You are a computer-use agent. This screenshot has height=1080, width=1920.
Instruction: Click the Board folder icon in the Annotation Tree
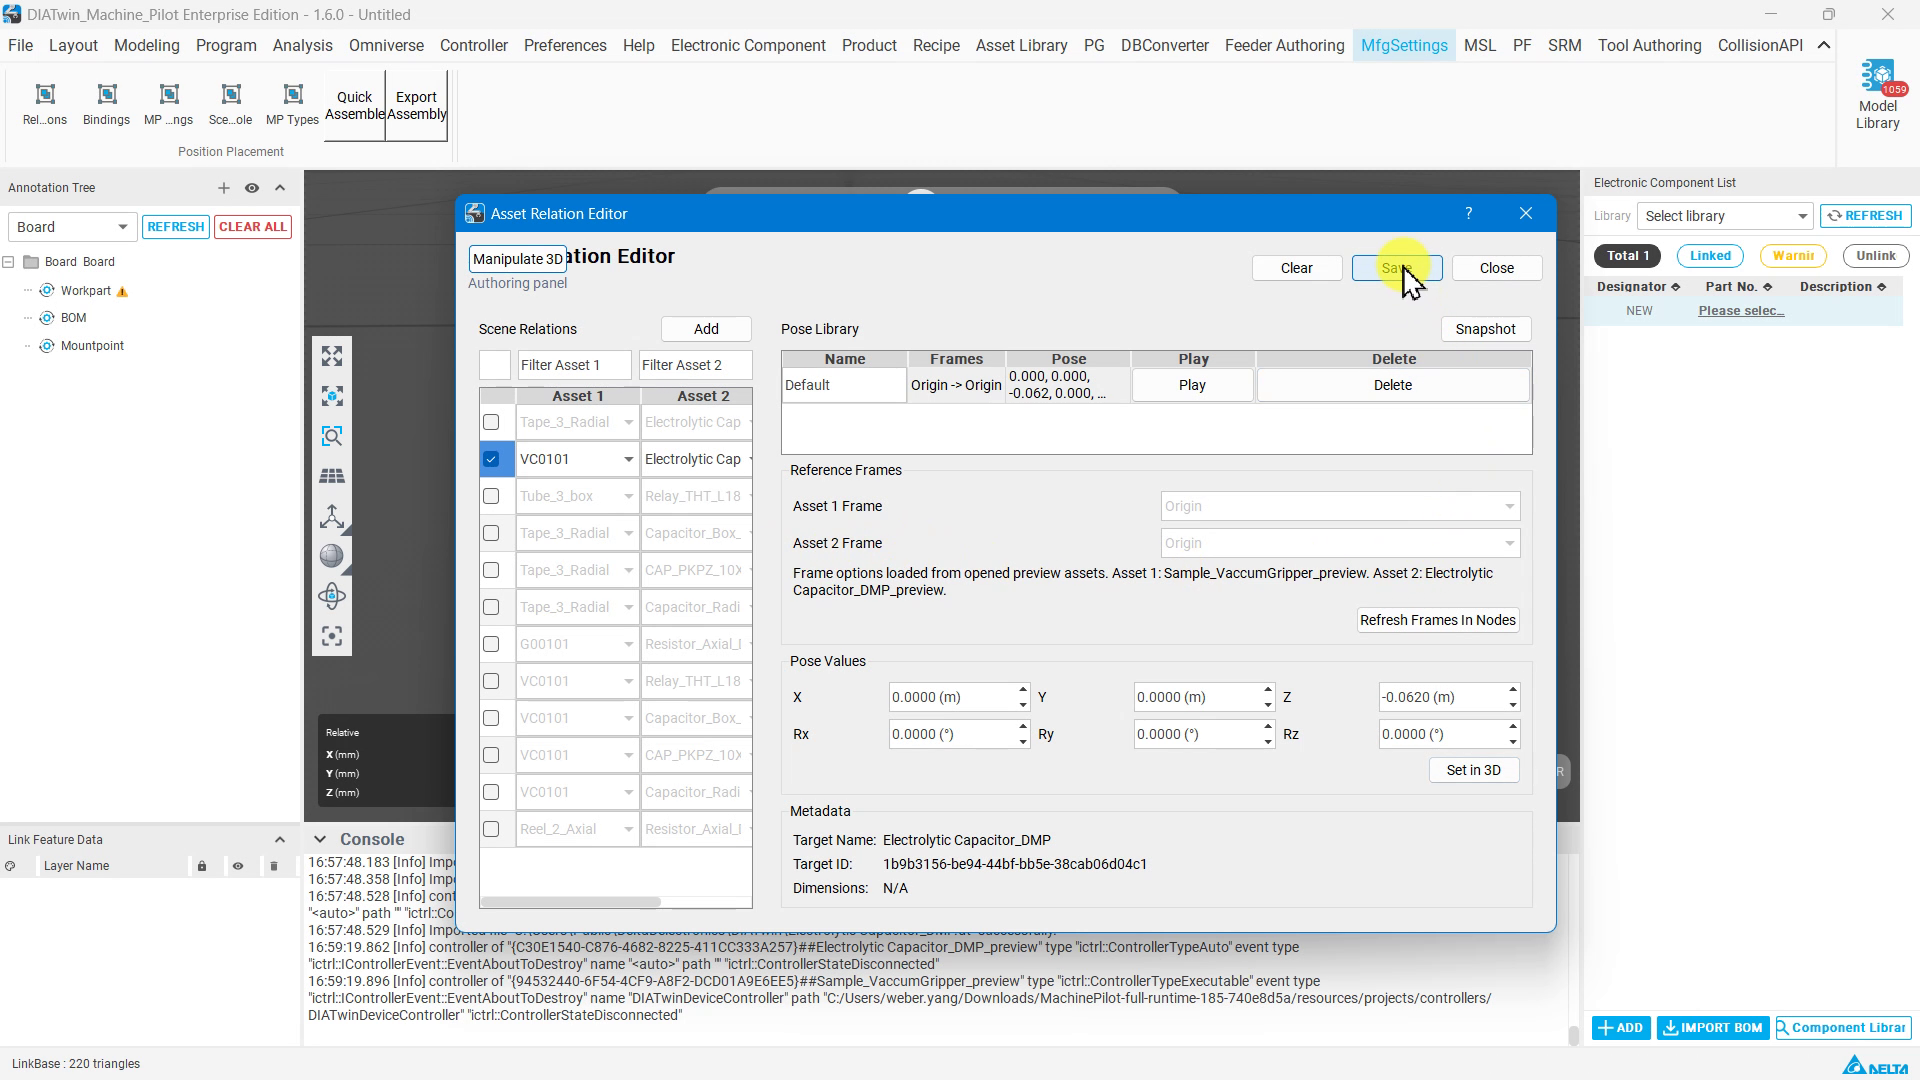point(31,262)
